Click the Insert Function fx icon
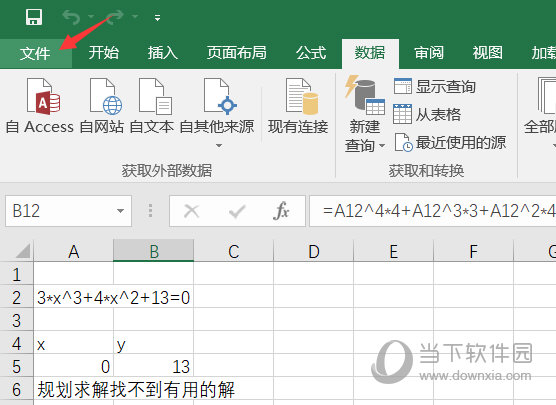Viewport: 556px width, 405px height. coord(281,211)
